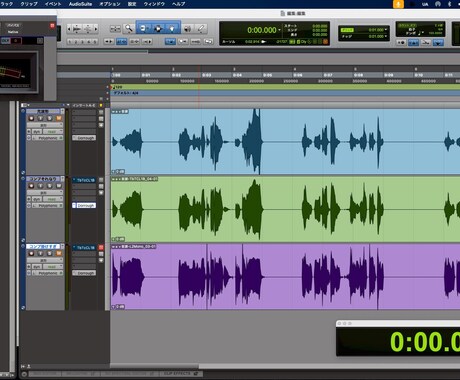Toggle the third track's orange mute button
This screenshot has height=380, width=460.
[x=59, y=254]
